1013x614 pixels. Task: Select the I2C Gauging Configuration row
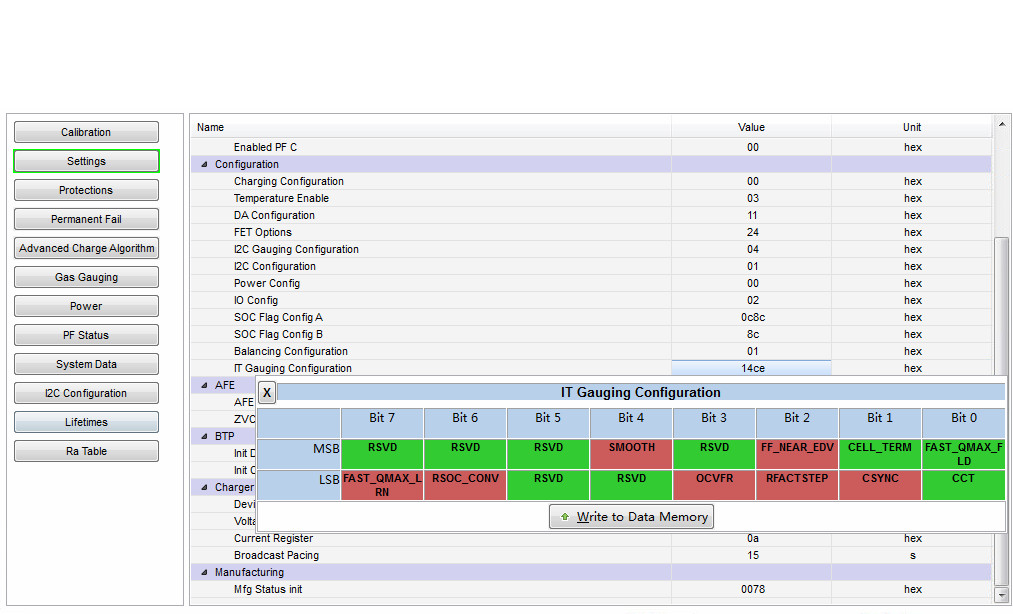point(591,249)
